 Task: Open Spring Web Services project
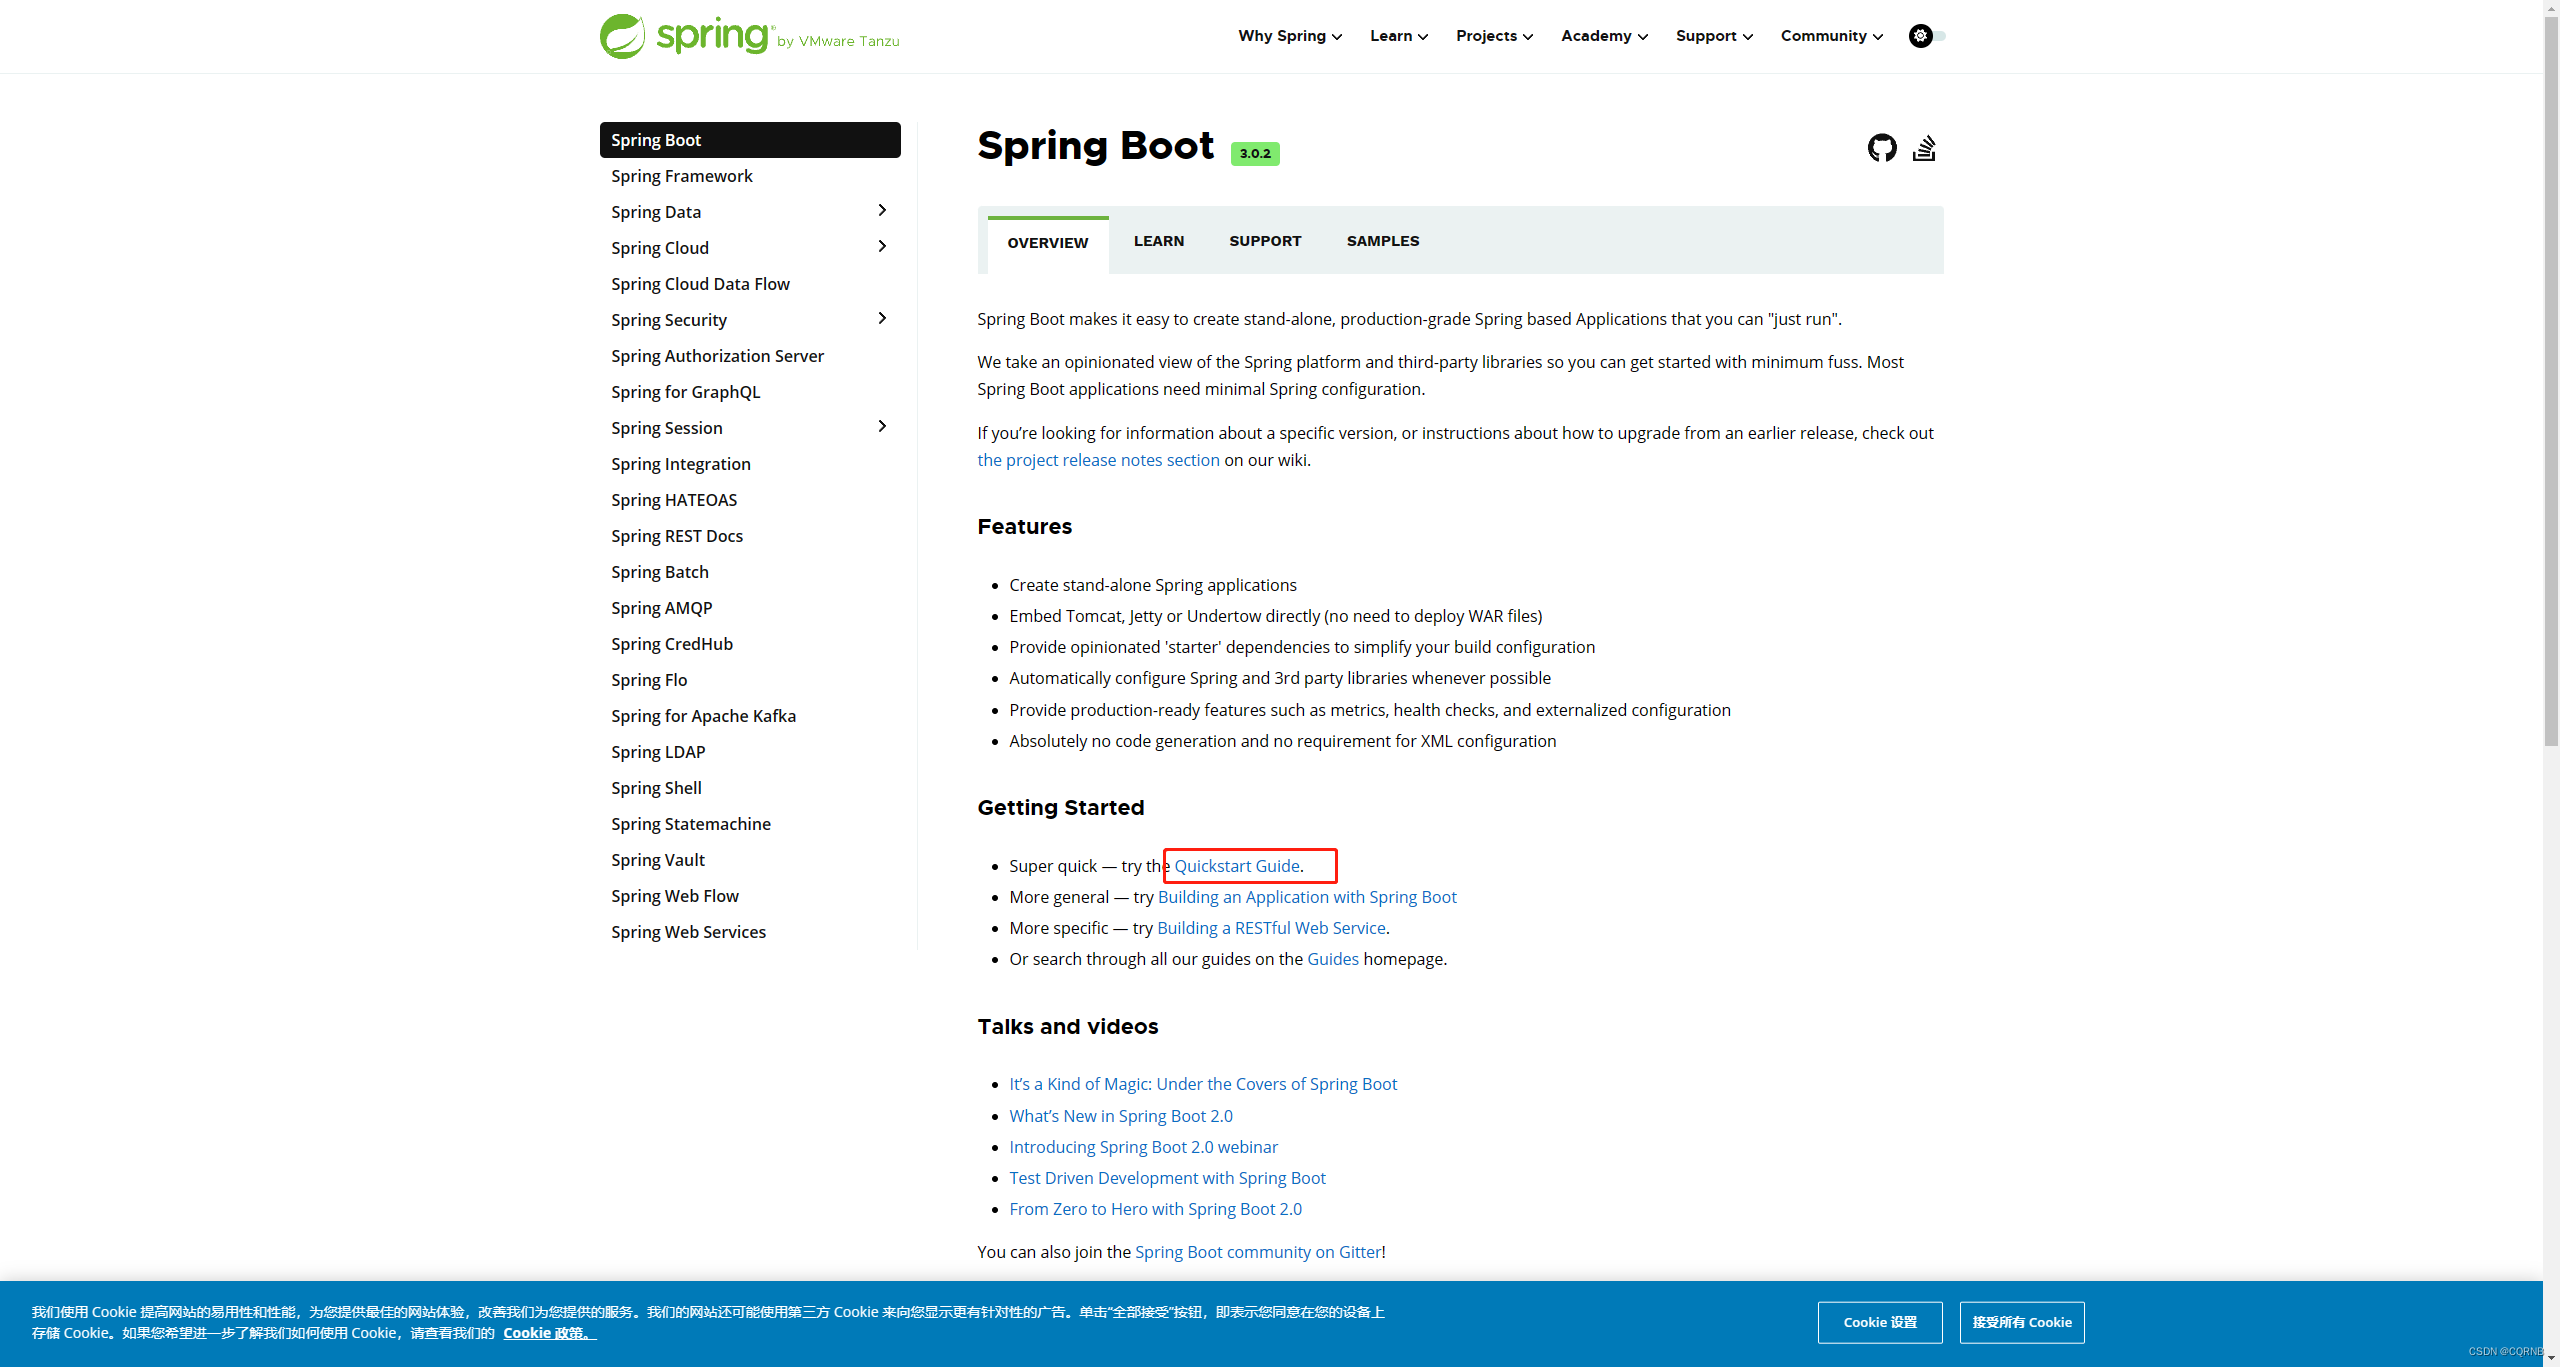pos(688,932)
